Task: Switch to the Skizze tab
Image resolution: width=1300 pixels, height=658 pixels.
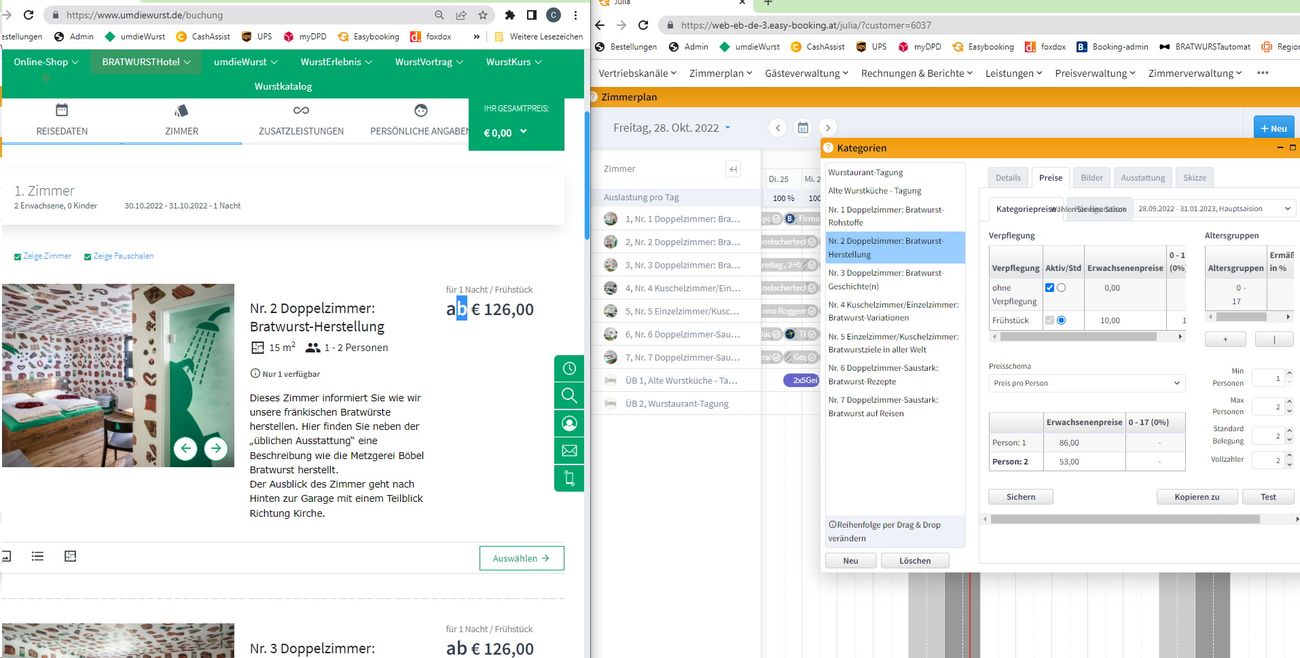Action: pyautogui.click(x=1195, y=178)
